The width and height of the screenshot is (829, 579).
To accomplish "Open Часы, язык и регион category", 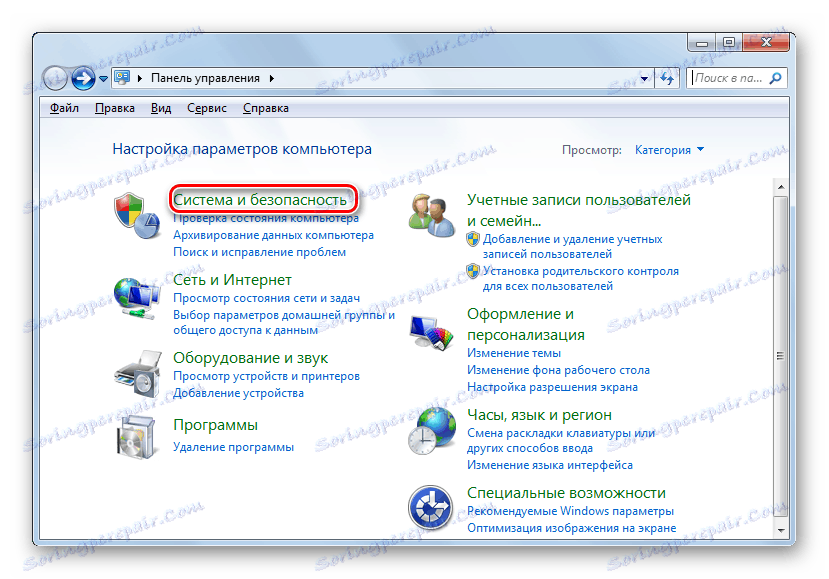I will coord(539,415).
